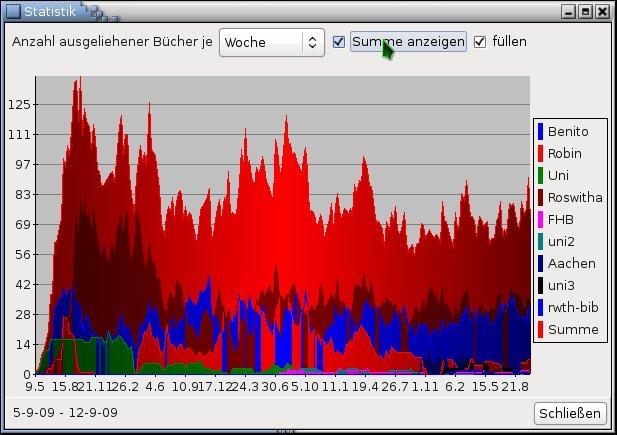
Task: Click the 42 y-axis value
Action: (x=22, y=284)
